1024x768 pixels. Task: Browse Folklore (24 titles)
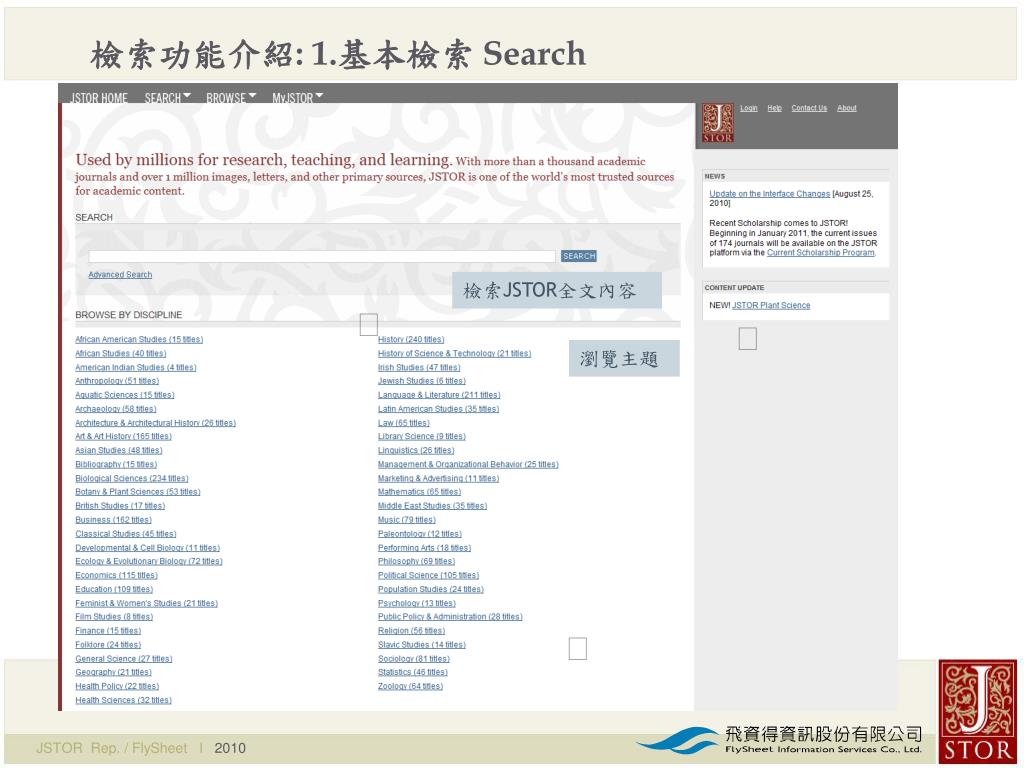(108, 645)
